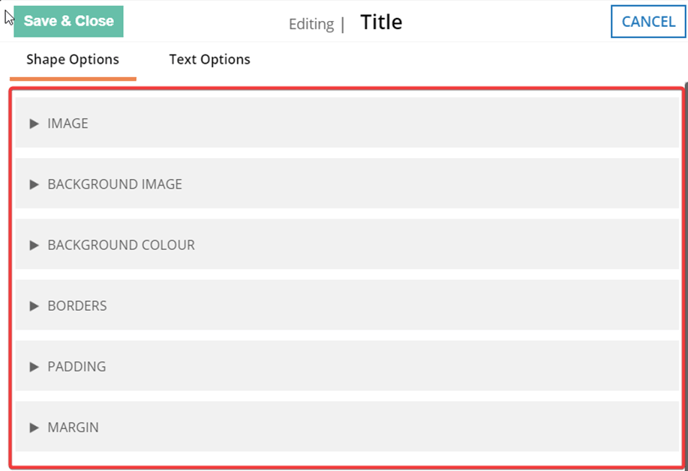Expand IMAGE section using its triangle arrow
Image resolution: width=688 pixels, height=471 pixels.
34,124
